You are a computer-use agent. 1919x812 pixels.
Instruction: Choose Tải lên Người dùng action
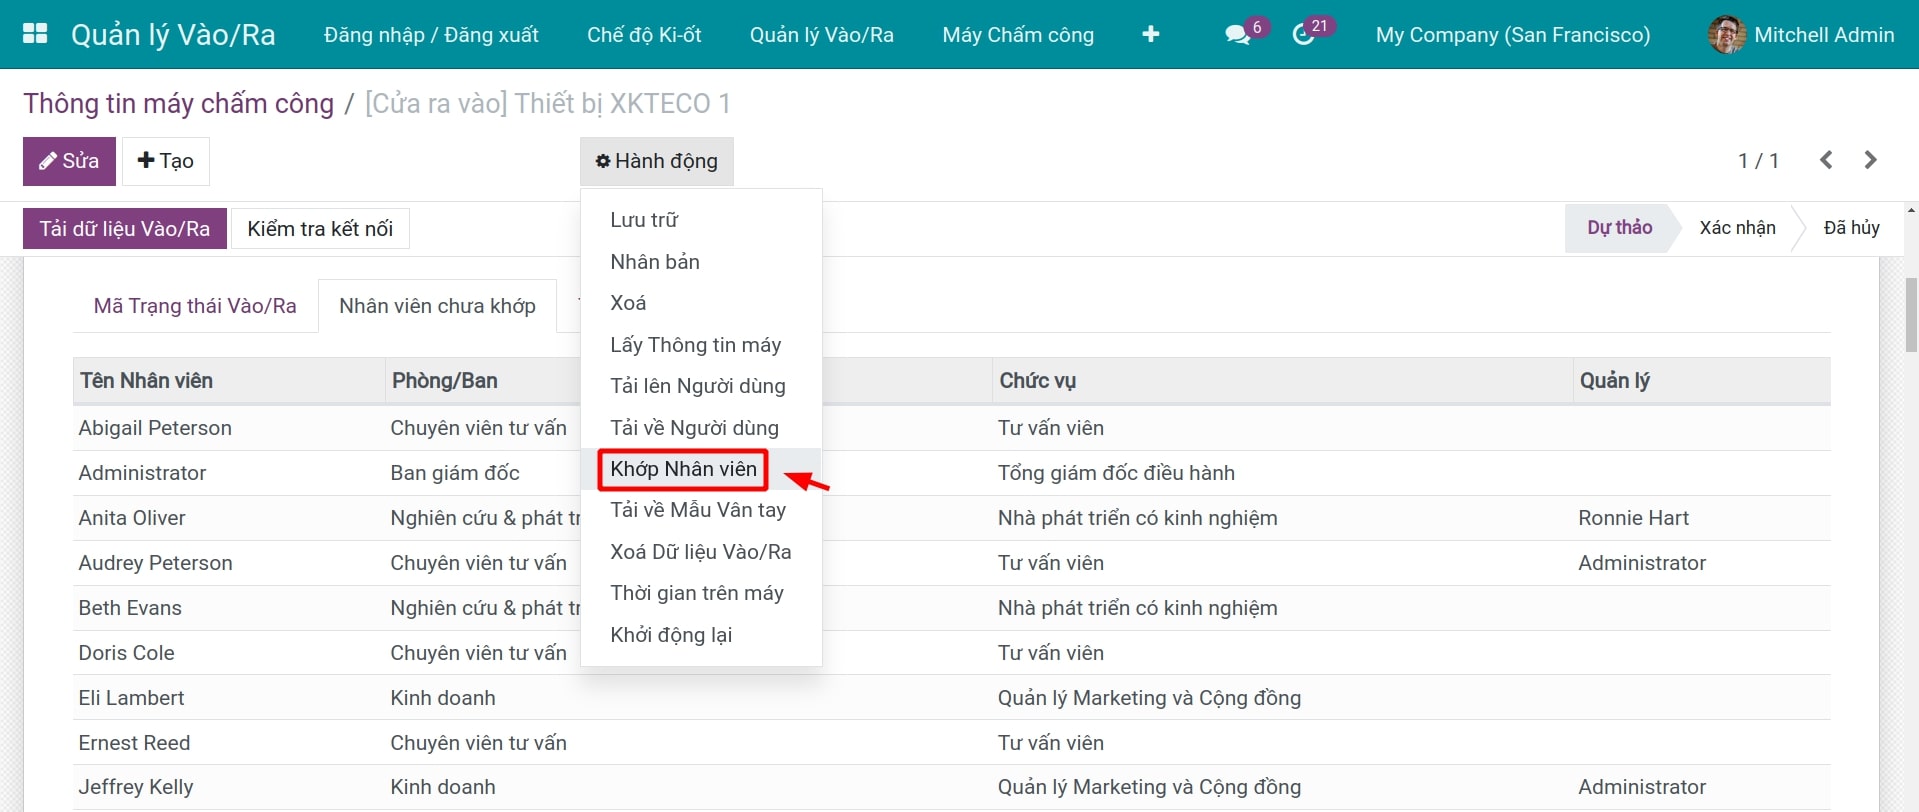point(701,385)
